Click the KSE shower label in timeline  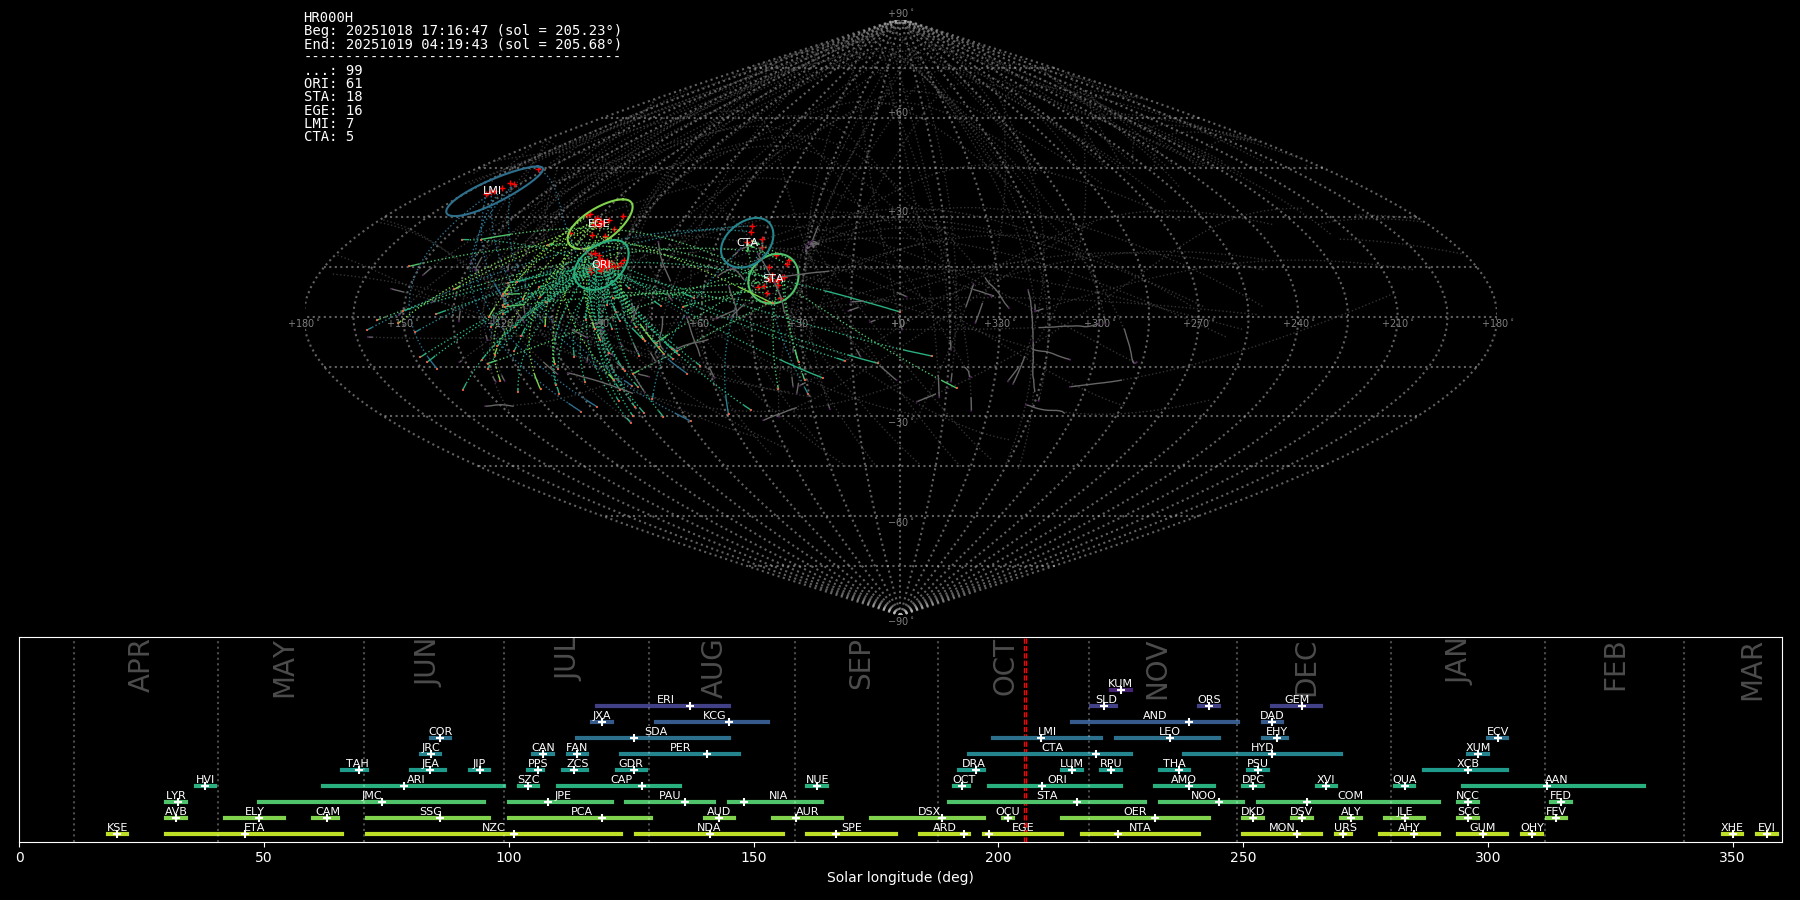(117, 828)
